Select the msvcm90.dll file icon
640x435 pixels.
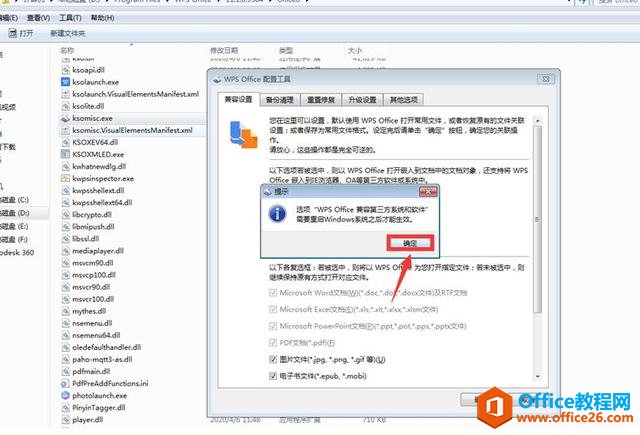(x=65, y=263)
